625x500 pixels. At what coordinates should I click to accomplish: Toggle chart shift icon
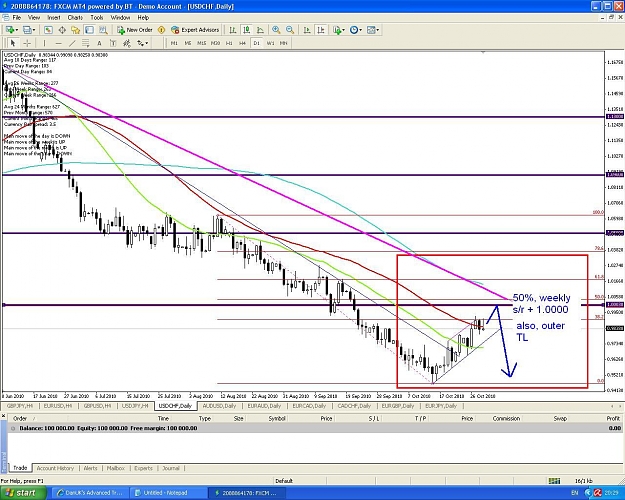click(x=321, y=30)
